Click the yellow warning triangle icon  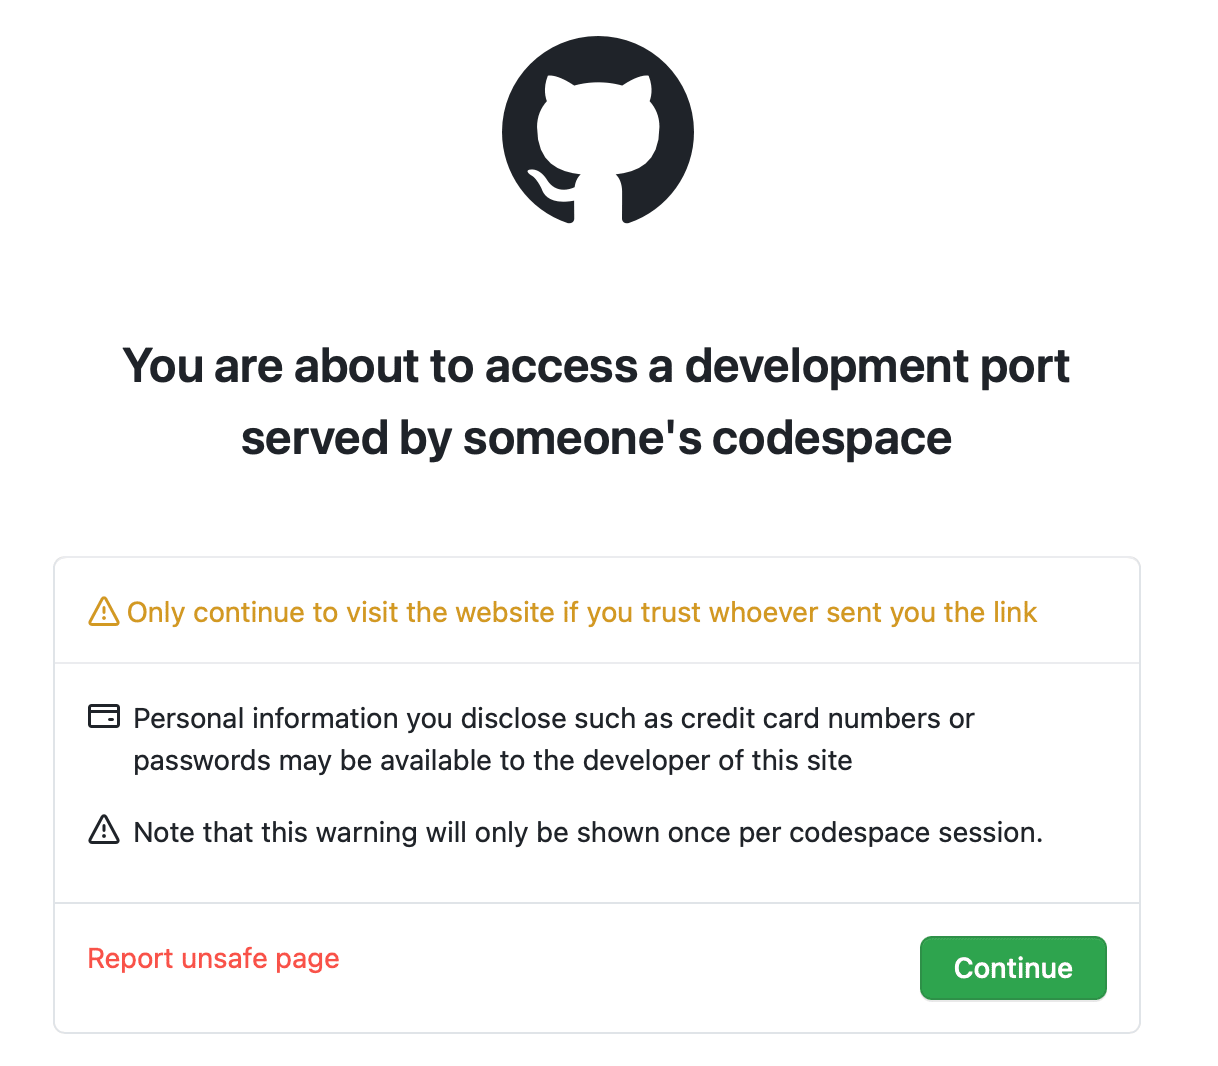click(x=104, y=611)
